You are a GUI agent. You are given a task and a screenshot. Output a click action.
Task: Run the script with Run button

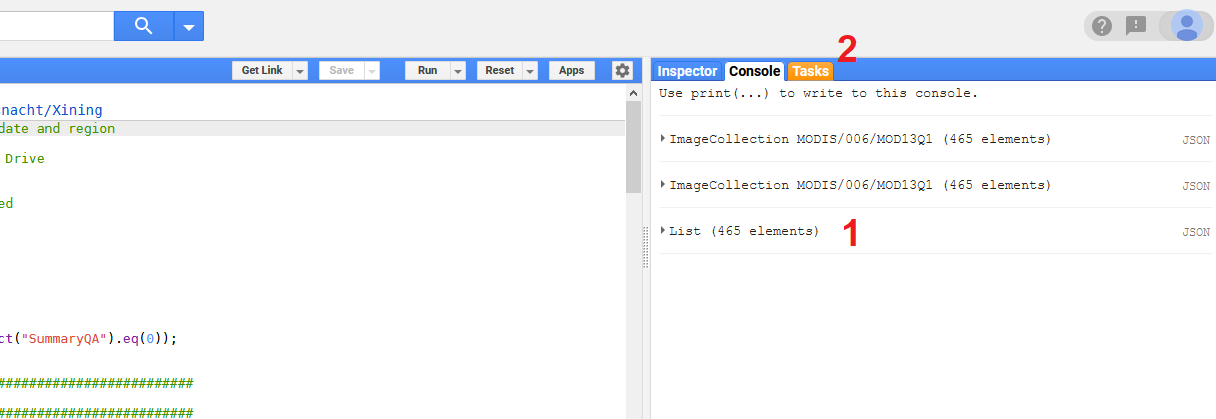point(427,71)
